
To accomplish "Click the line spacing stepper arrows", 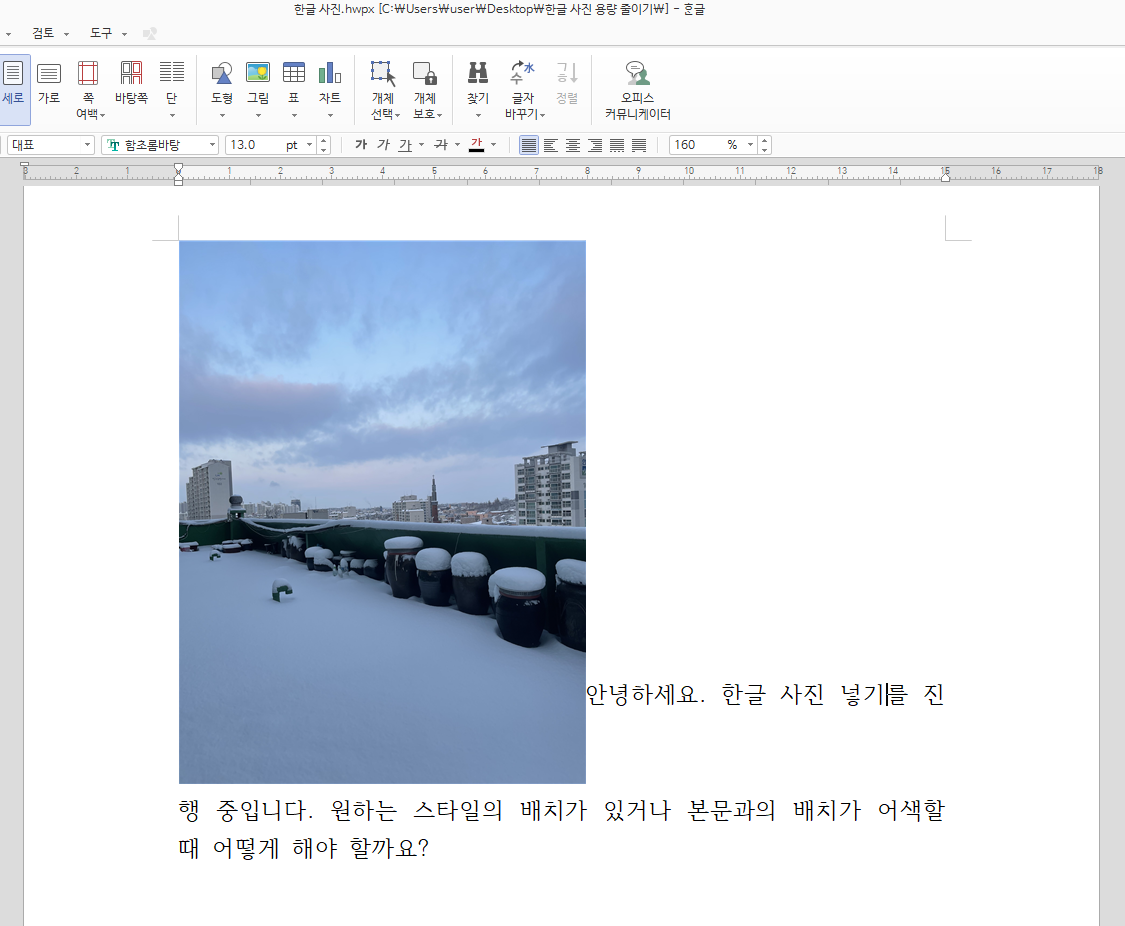I will click(765, 145).
